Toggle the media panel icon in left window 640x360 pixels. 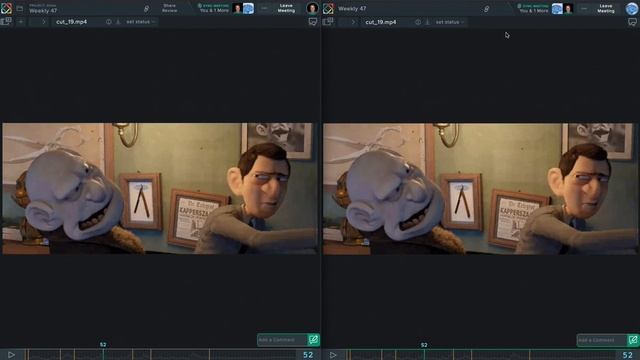(x=6, y=21)
